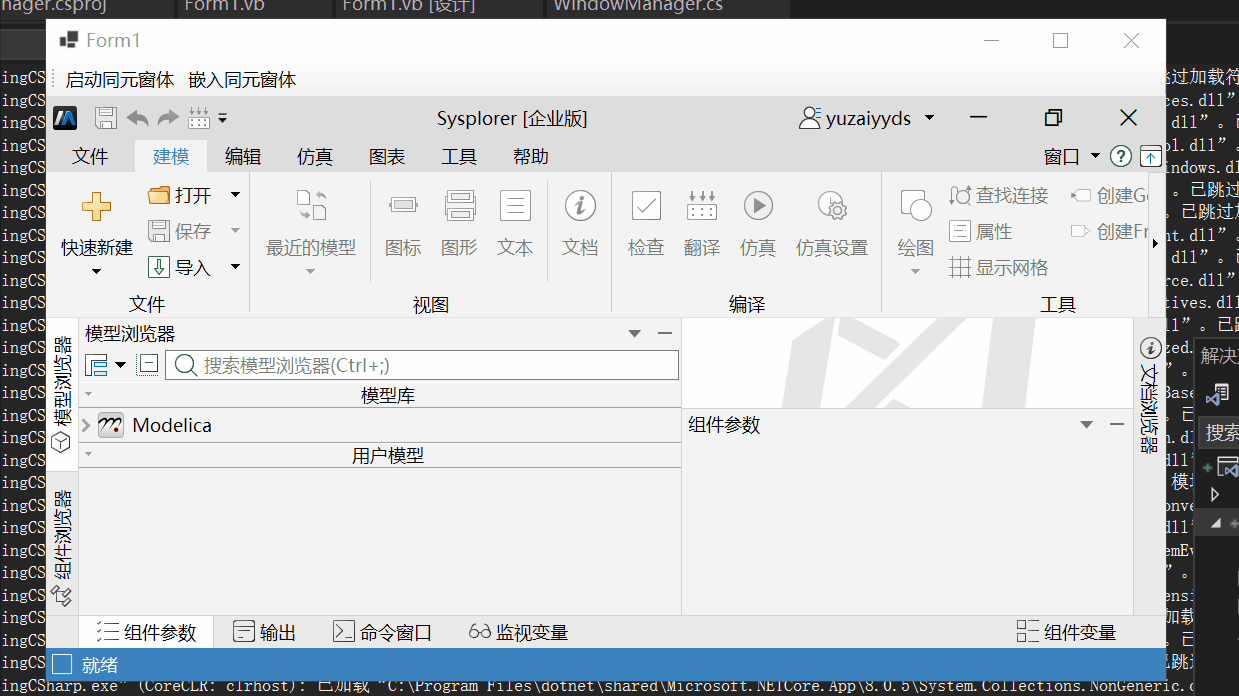
Task: Expand the 快速新建 dropdown arrow
Action: coord(97,271)
